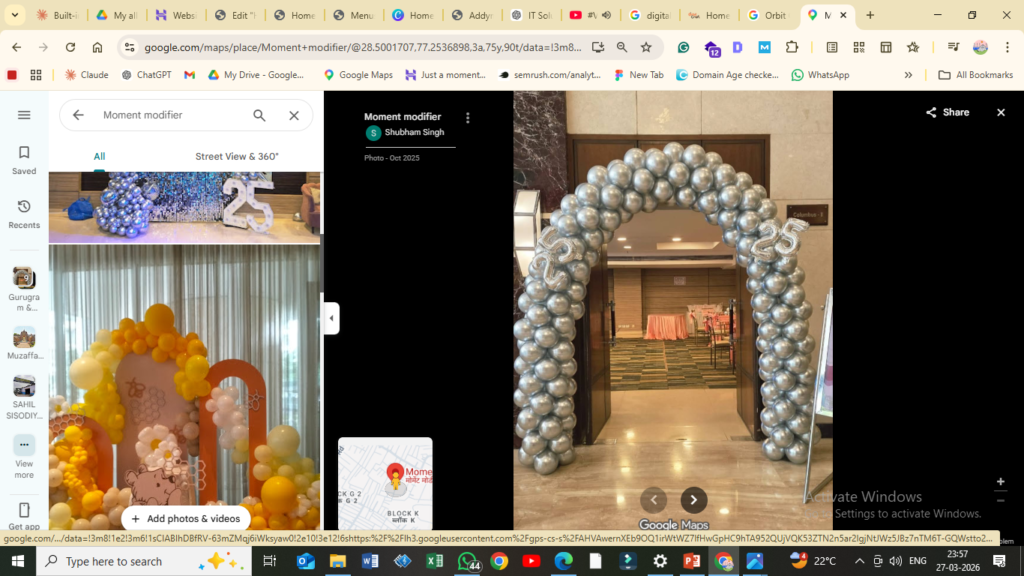Go back using search box arrow
The width and height of the screenshot is (1024, 576).
78,115
